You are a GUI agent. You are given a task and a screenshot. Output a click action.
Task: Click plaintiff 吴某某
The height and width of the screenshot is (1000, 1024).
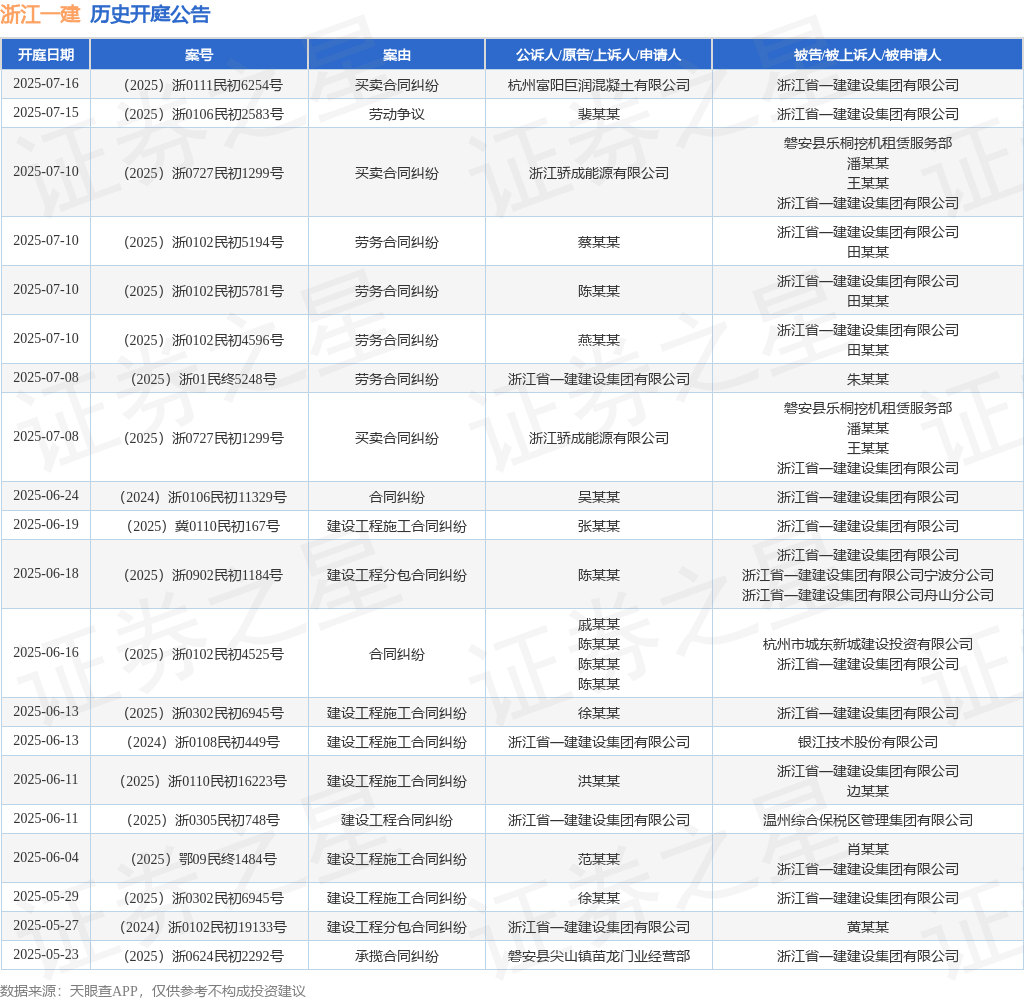599,497
